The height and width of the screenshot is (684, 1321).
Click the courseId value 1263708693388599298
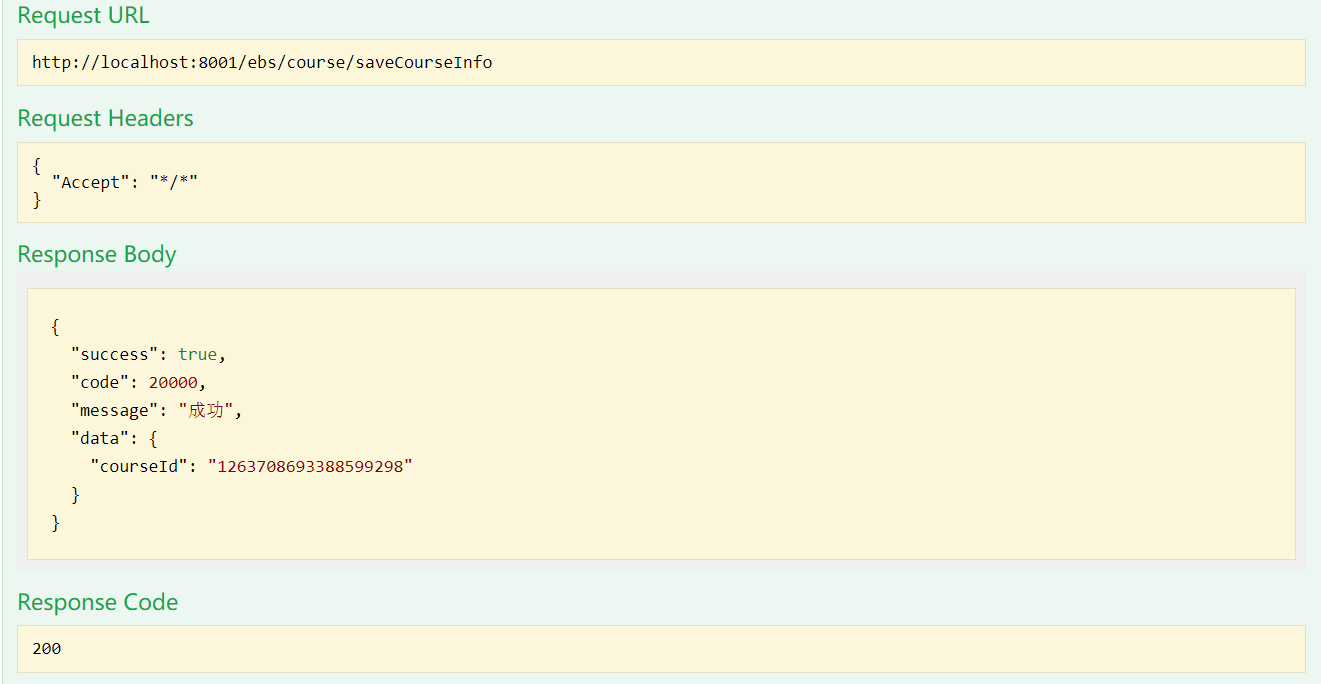click(310, 466)
